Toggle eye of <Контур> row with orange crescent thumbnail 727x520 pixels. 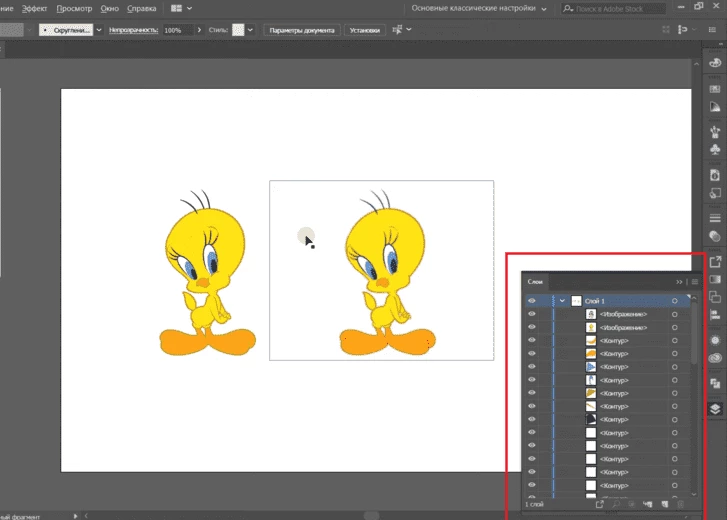tap(532, 340)
